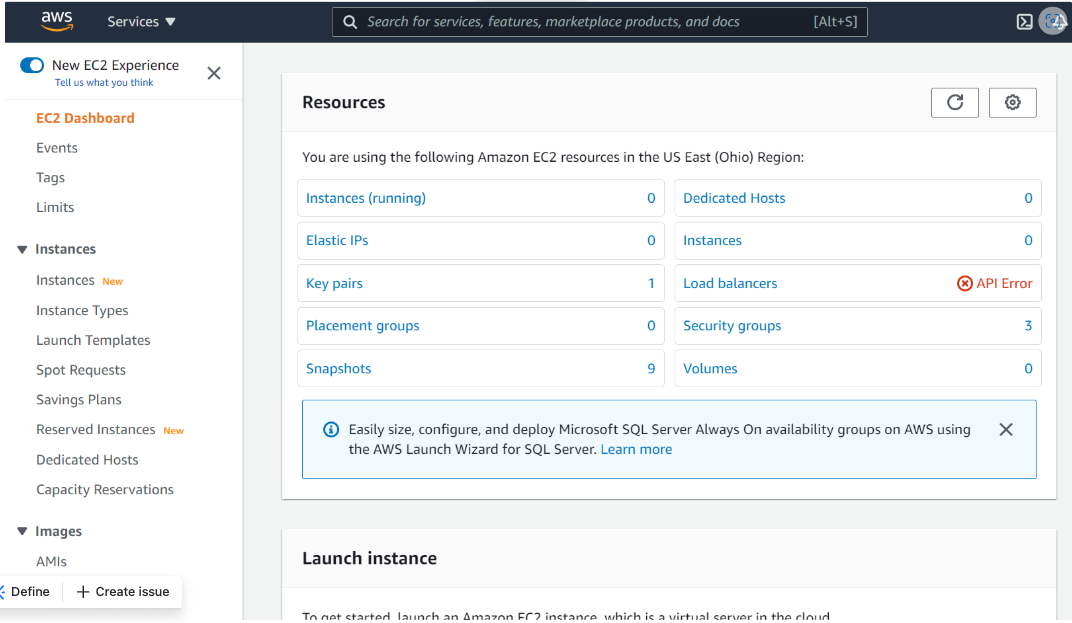Dismiss the SQL Server info banner
The image size is (1072, 623).
click(1006, 429)
